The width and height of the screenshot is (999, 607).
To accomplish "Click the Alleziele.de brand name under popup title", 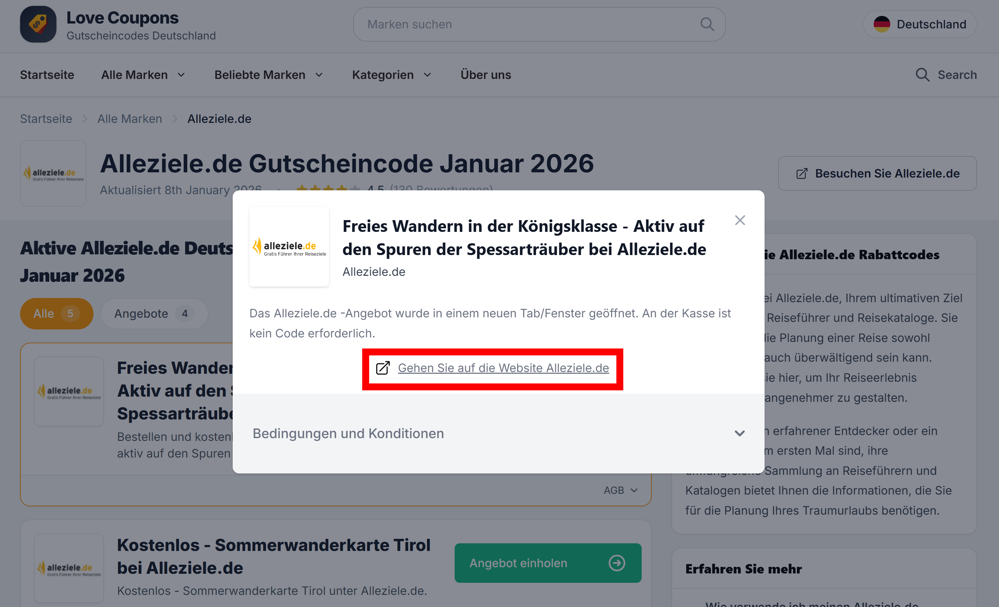I will 373,272.
